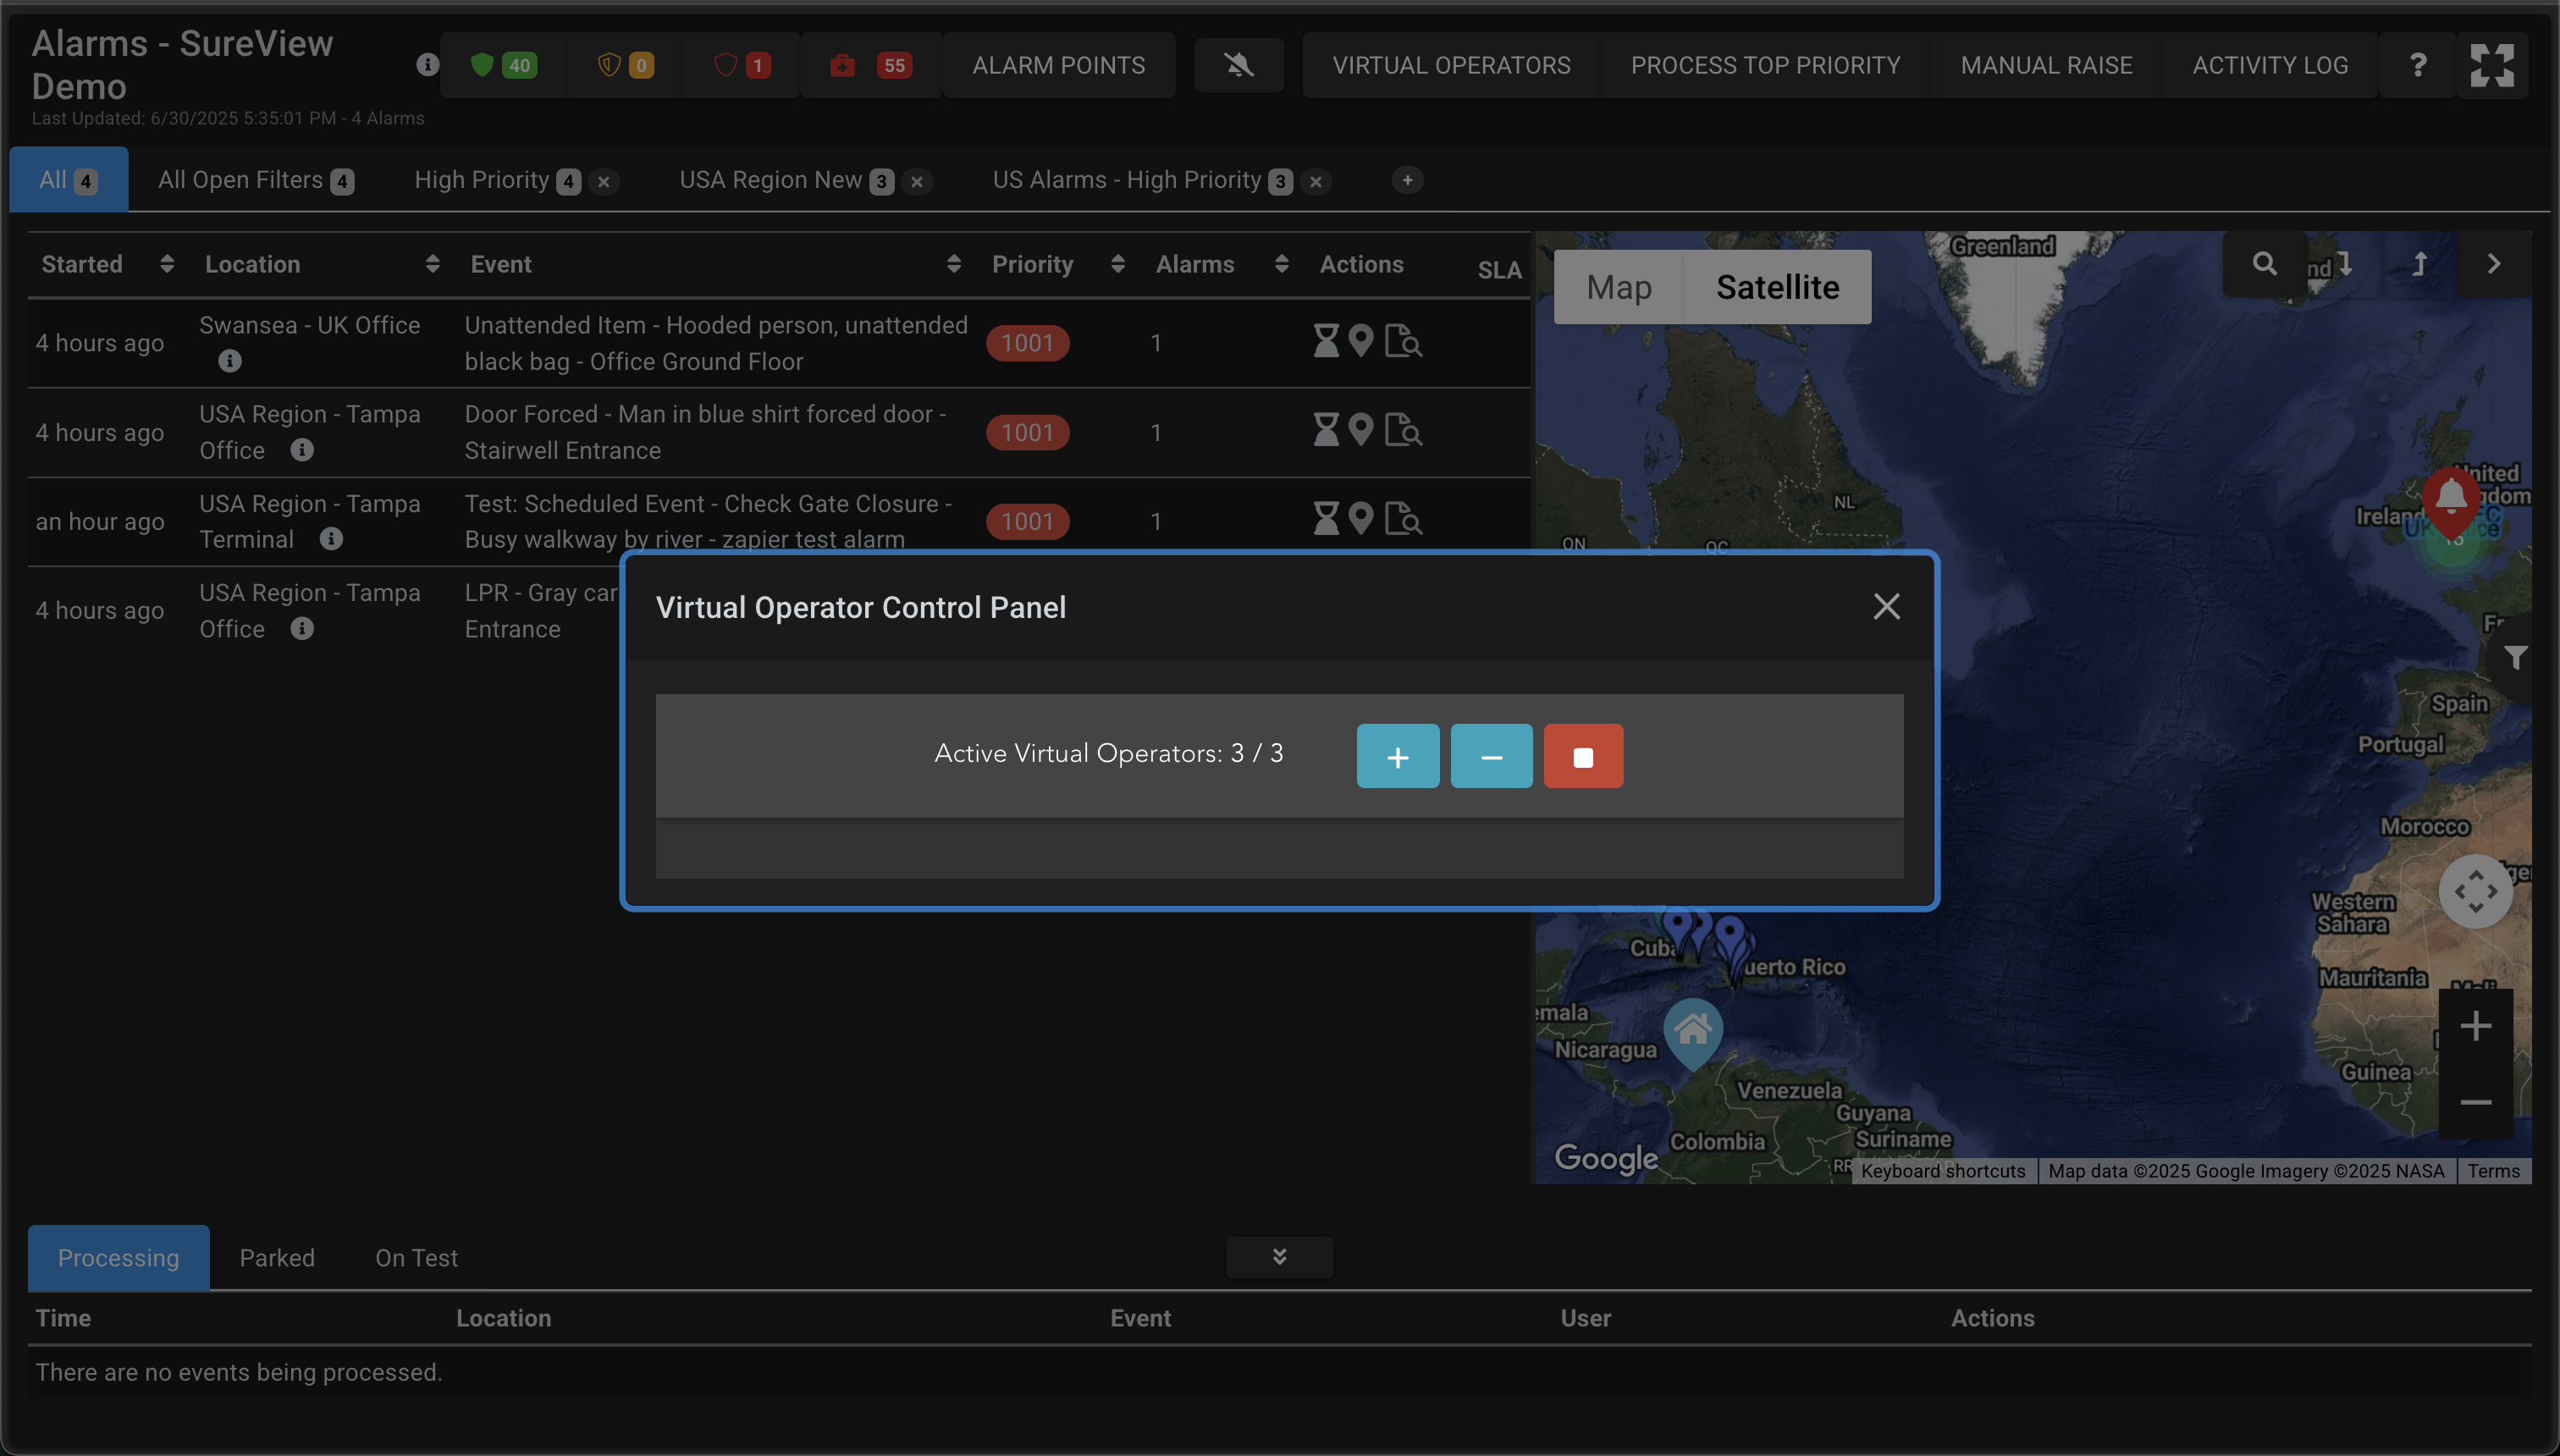
Task: Click map down arrow sort icon
Action: click(x=2345, y=264)
